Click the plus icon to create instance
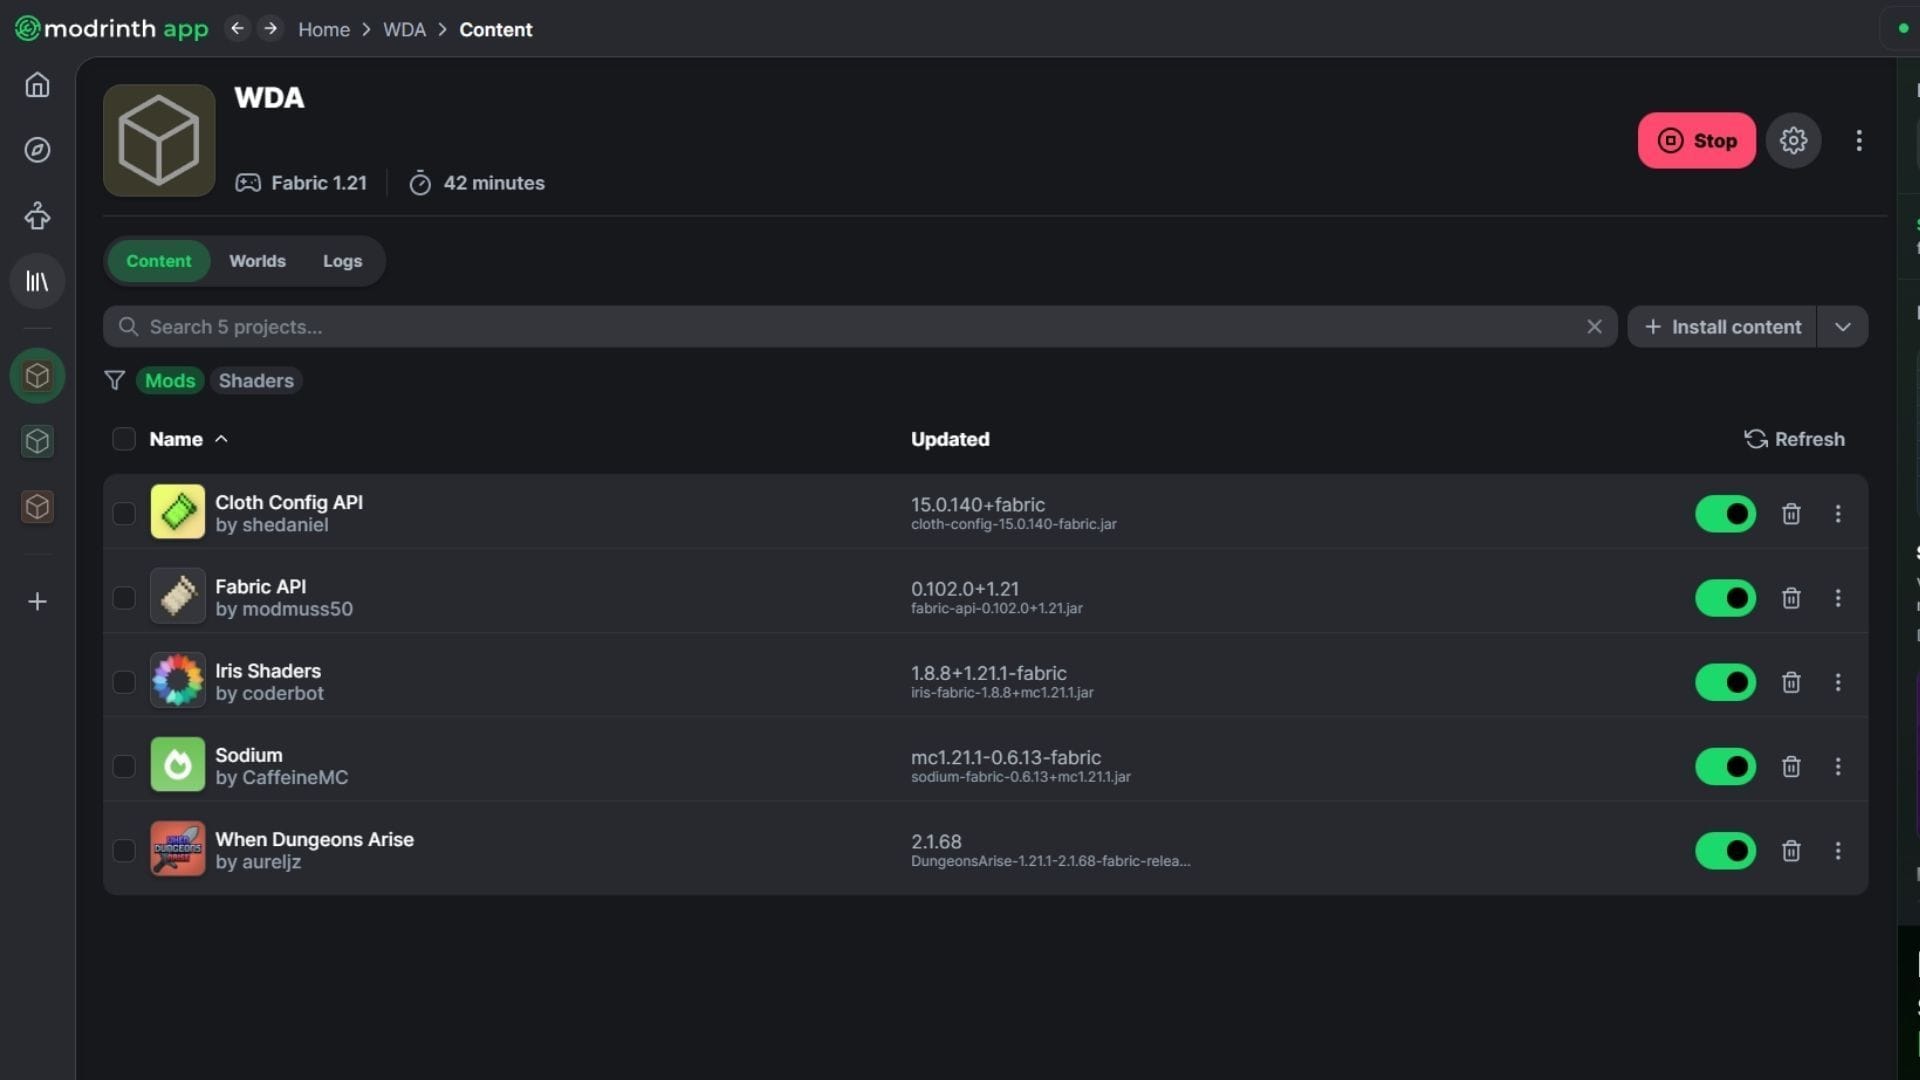The height and width of the screenshot is (1080, 1920). pyautogui.click(x=37, y=601)
